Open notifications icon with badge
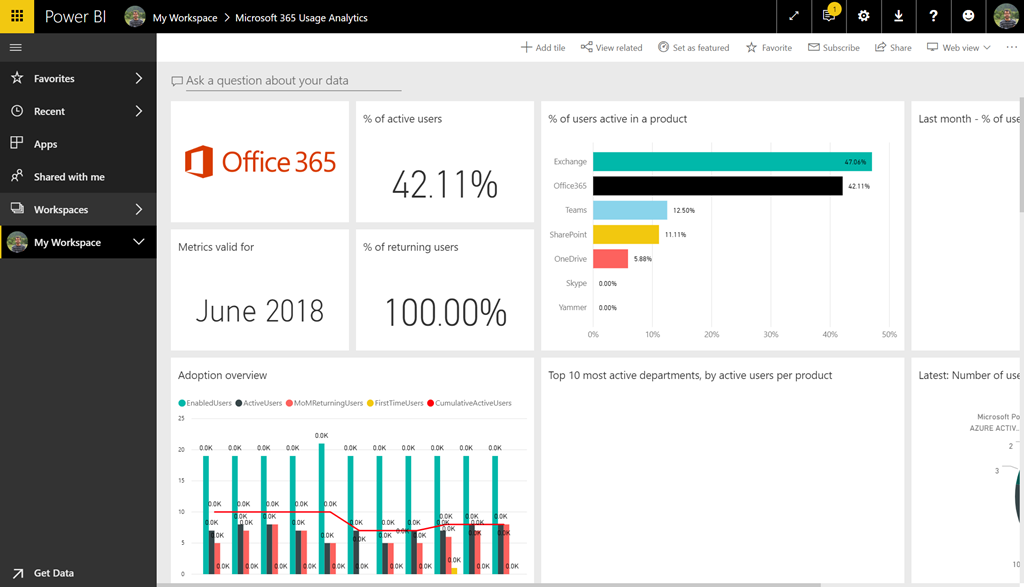1024x587 pixels. [x=829, y=16]
